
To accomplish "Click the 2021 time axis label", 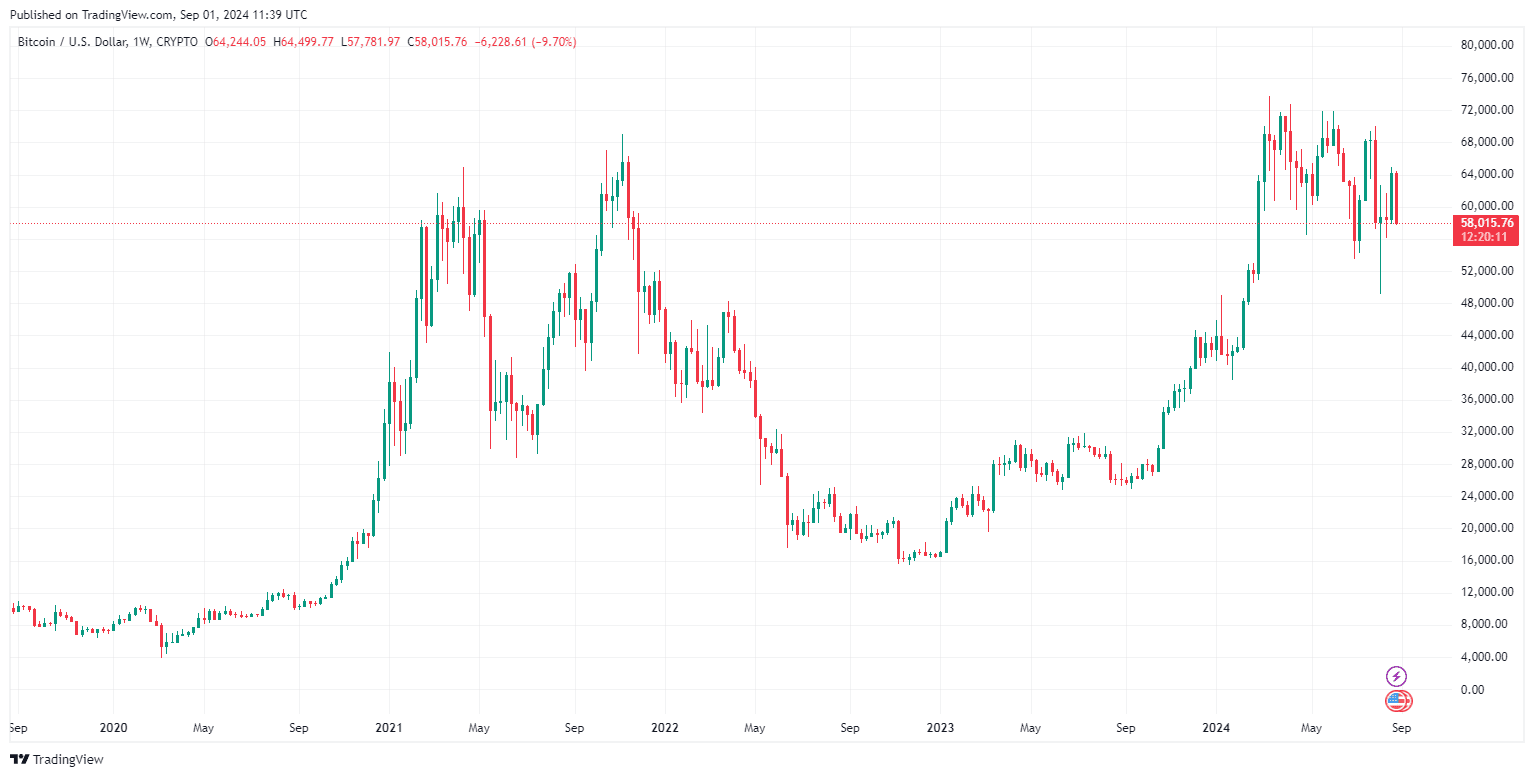I will pos(388,728).
